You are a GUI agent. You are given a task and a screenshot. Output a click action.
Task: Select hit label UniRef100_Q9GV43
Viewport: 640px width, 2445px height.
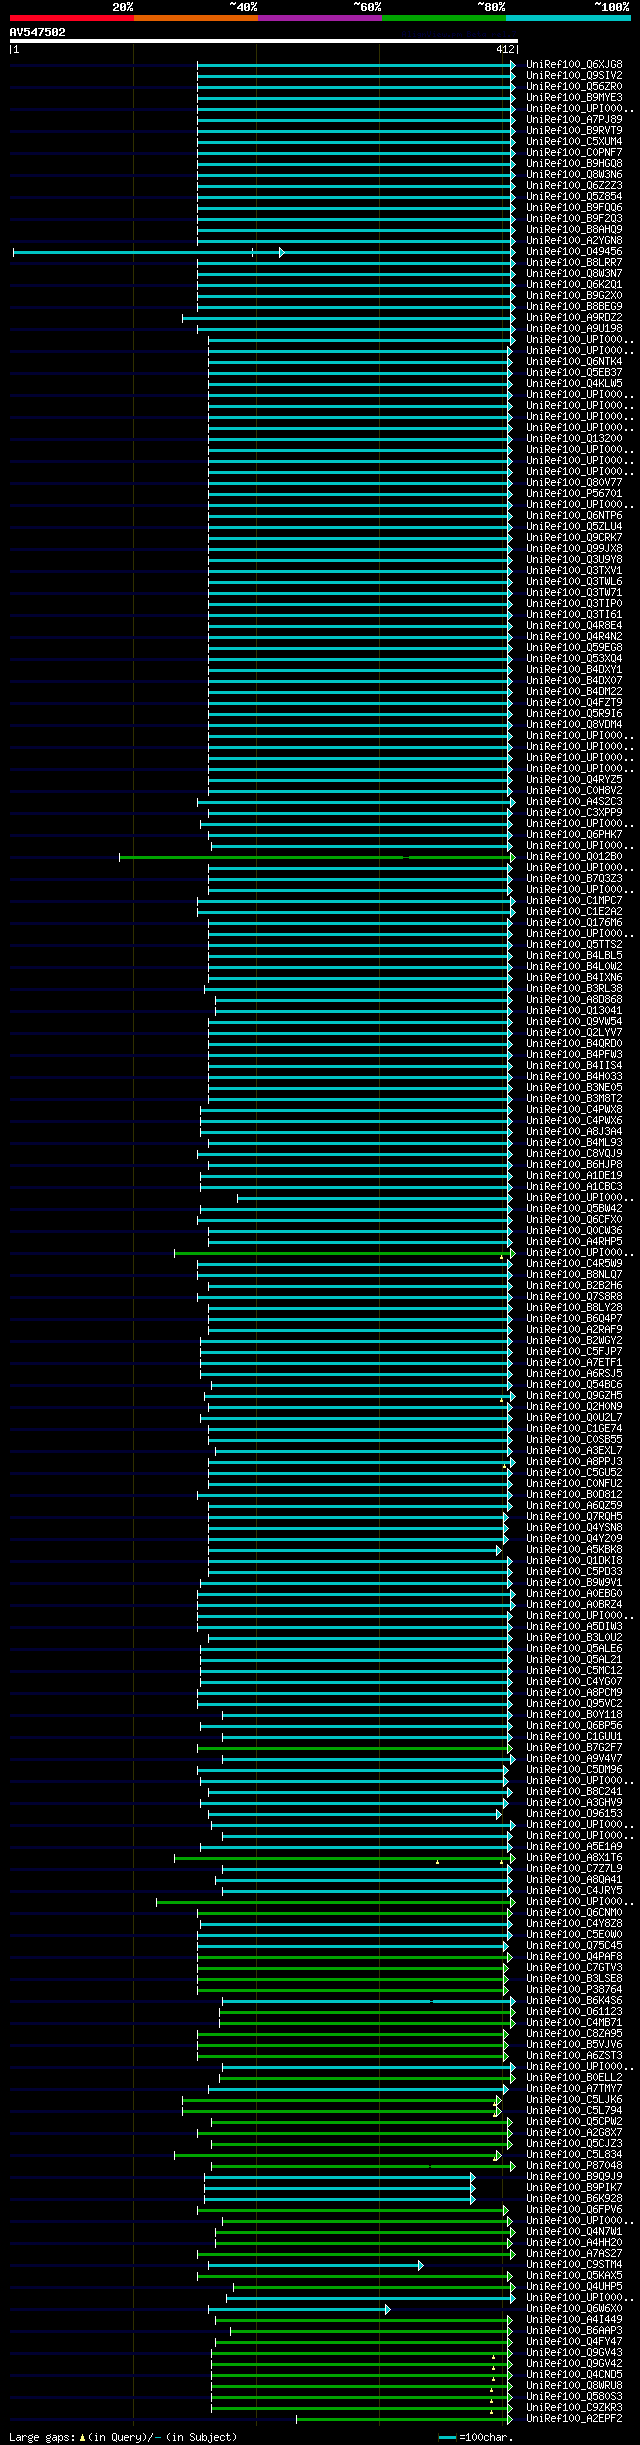click(574, 2353)
